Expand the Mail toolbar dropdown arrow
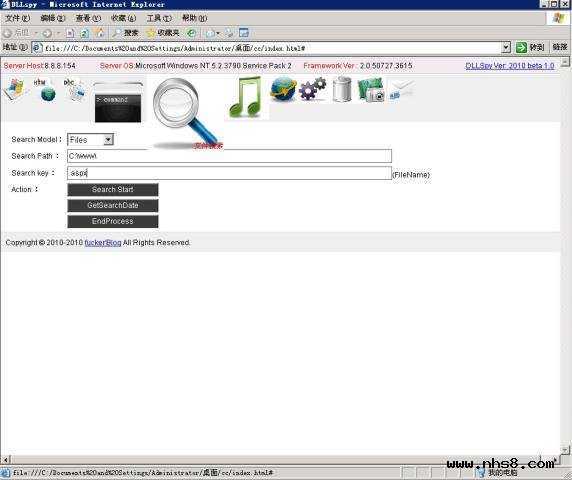 pos(218,33)
